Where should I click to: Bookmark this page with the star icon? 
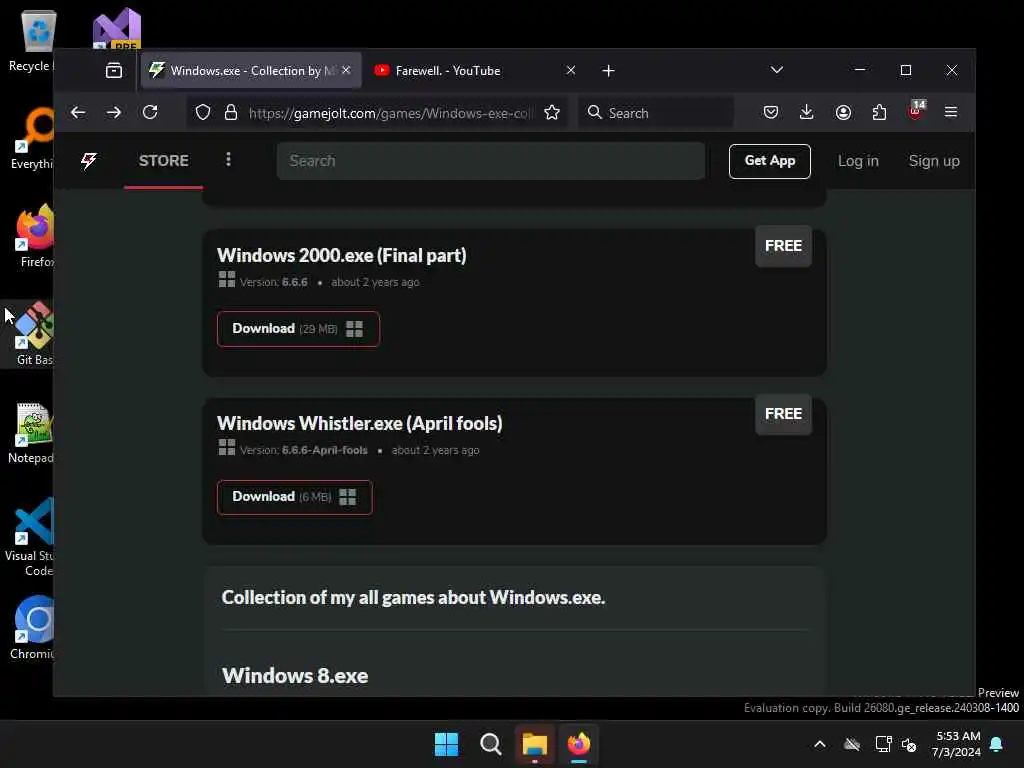tap(552, 112)
